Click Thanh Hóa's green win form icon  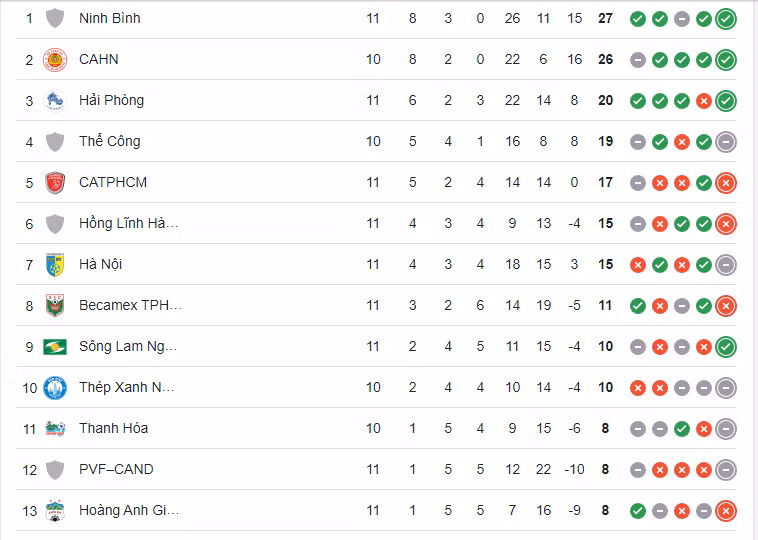tap(682, 429)
